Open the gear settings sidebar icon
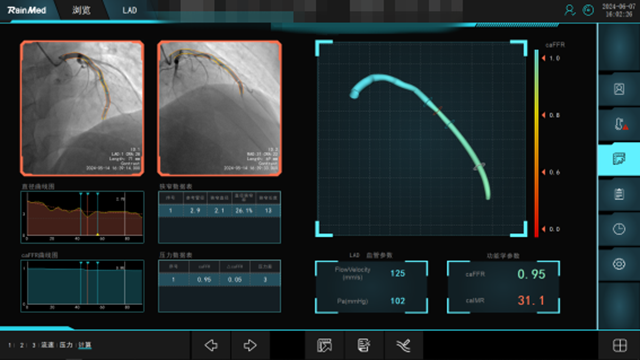The height and width of the screenshot is (360, 640). click(619, 264)
